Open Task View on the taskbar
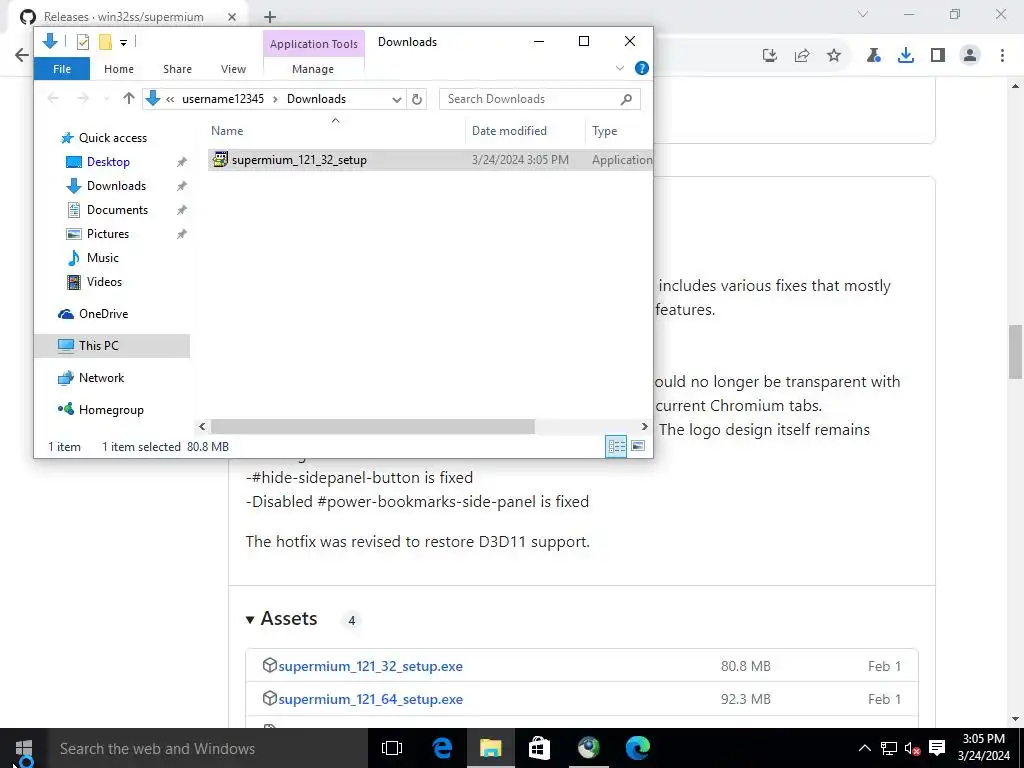Image resolution: width=1024 pixels, height=768 pixels. (392, 748)
